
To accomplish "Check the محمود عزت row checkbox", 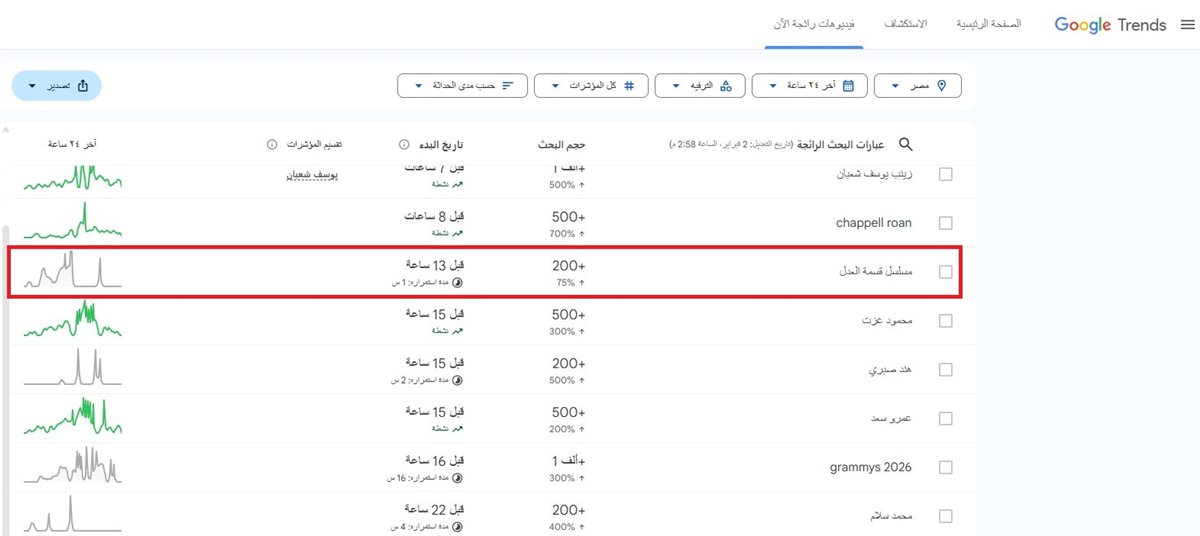I will pos(946,321).
